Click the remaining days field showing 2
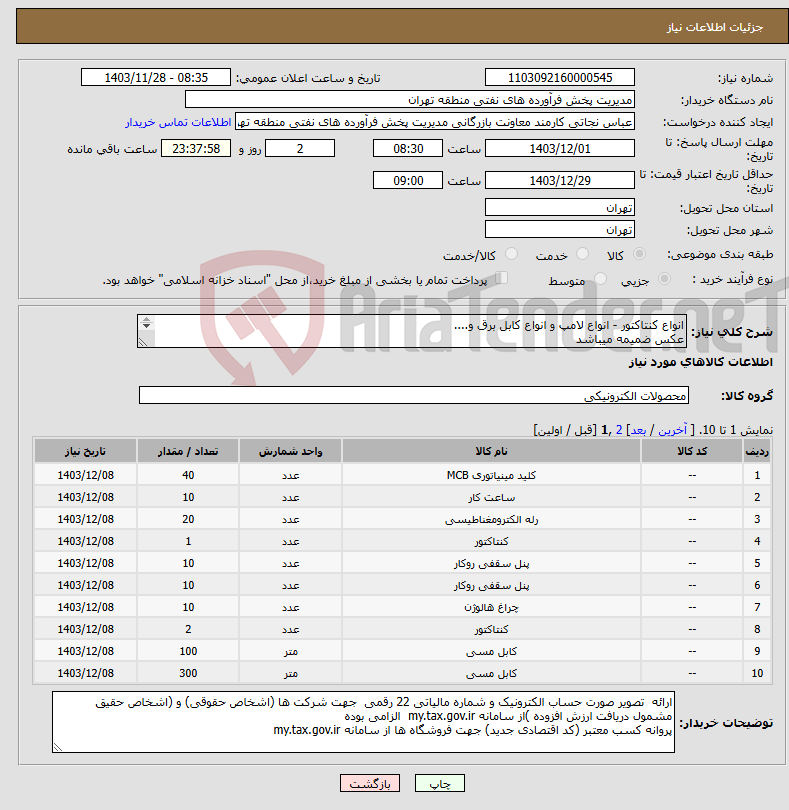This screenshot has height=810, width=789. pyautogui.click(x=300, y=149)
